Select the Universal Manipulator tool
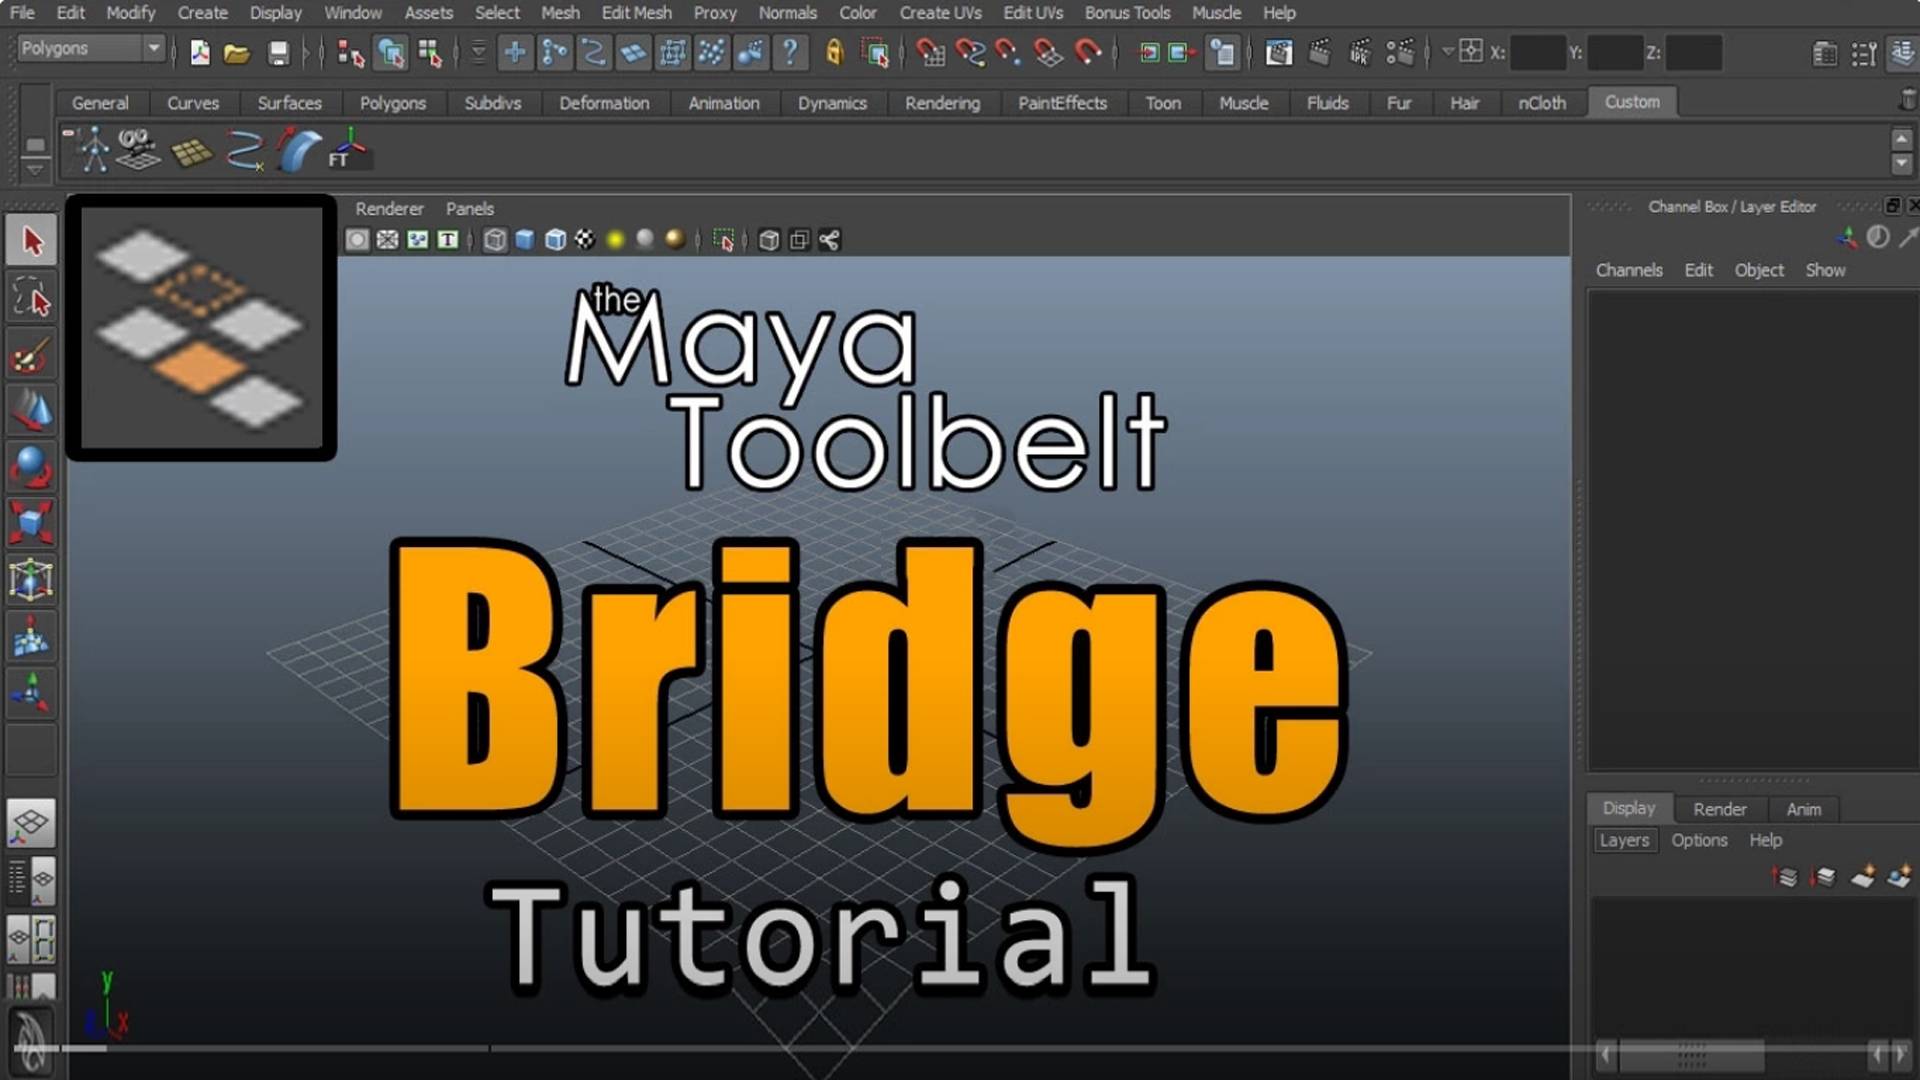 point(31,580)
